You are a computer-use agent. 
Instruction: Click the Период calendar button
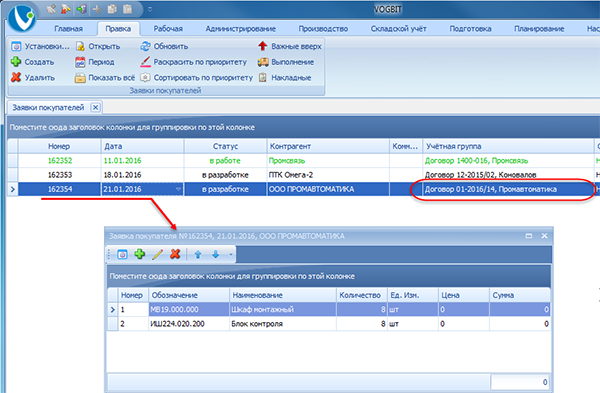tap(95, 62)
